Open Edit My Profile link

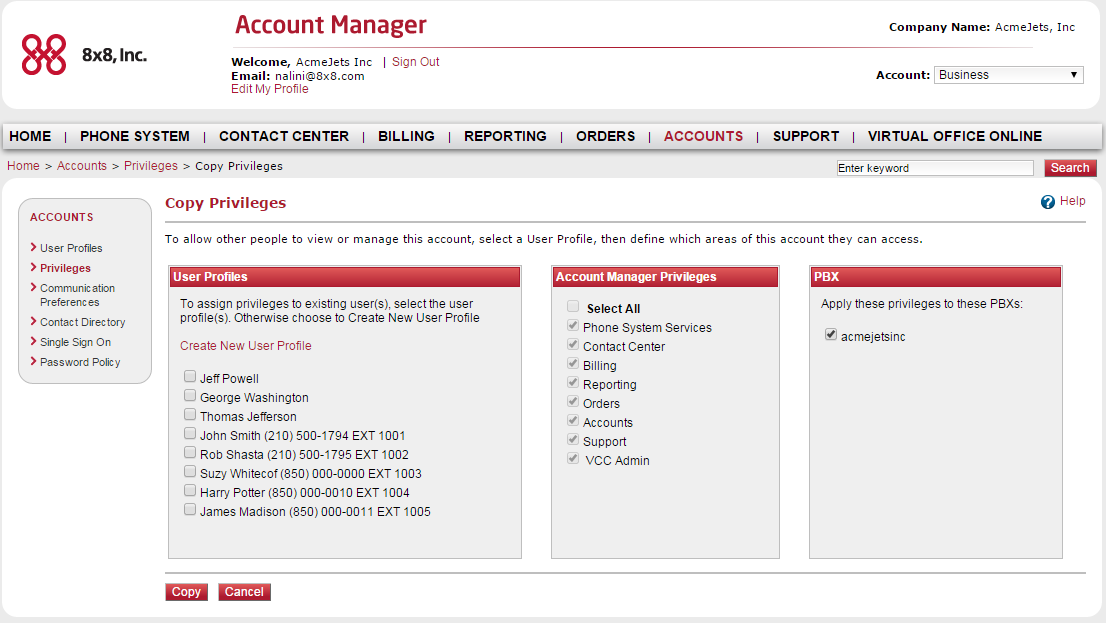[269, 89]
